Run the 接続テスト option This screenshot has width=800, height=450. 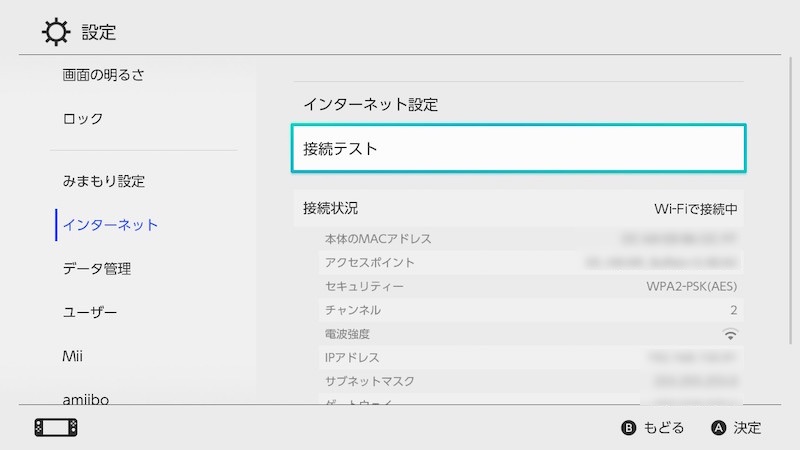tap(519, 149)
